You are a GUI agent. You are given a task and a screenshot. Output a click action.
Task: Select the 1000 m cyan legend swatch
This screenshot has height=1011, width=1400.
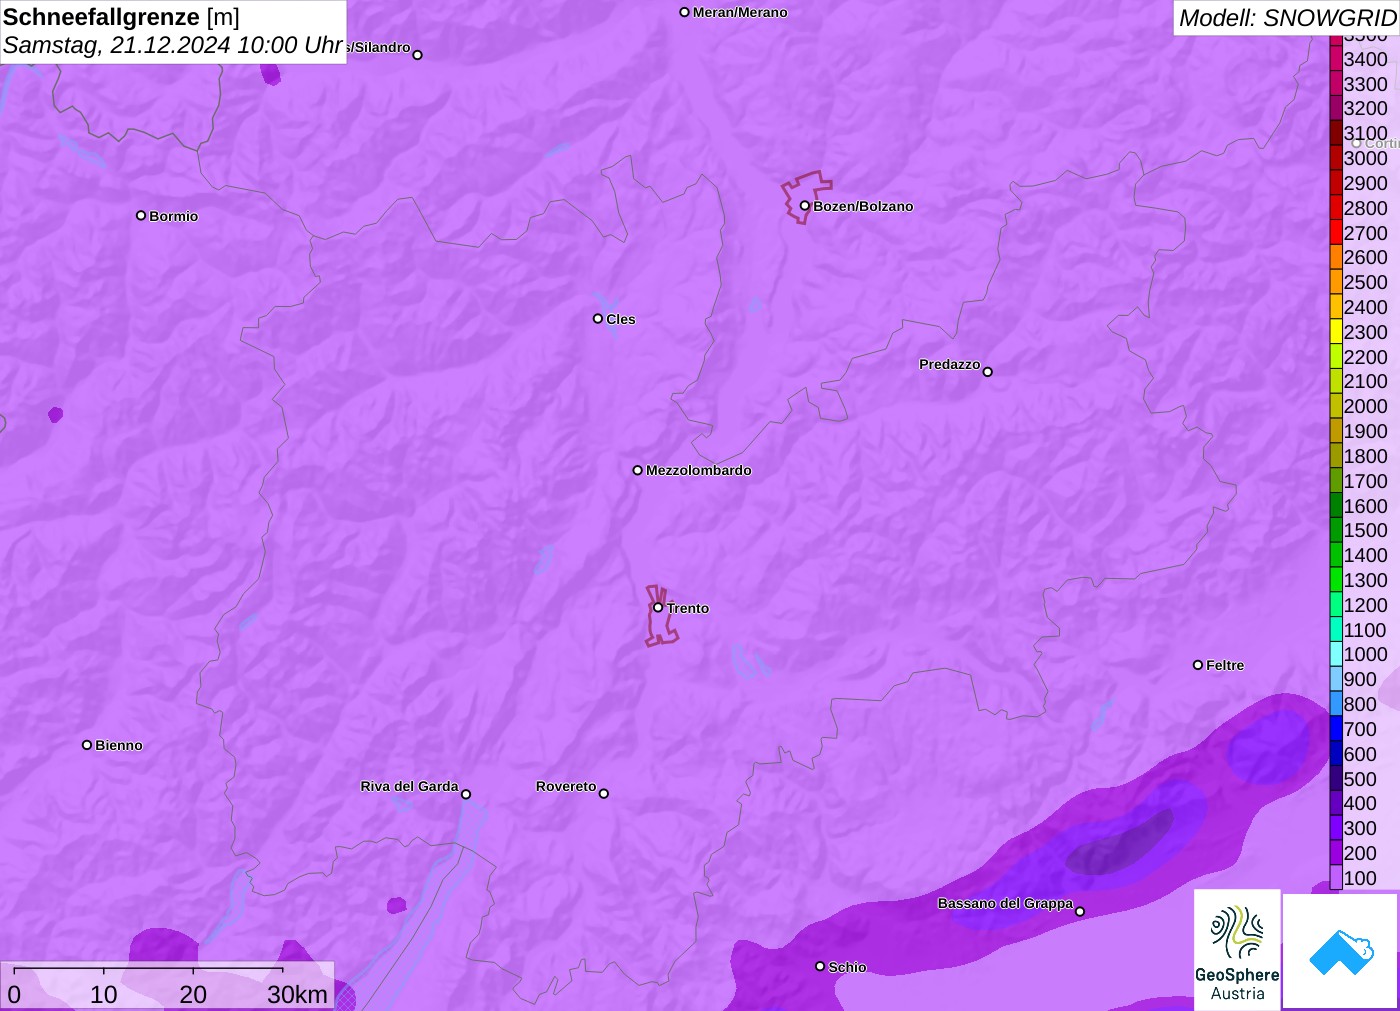coord(1336,654)
